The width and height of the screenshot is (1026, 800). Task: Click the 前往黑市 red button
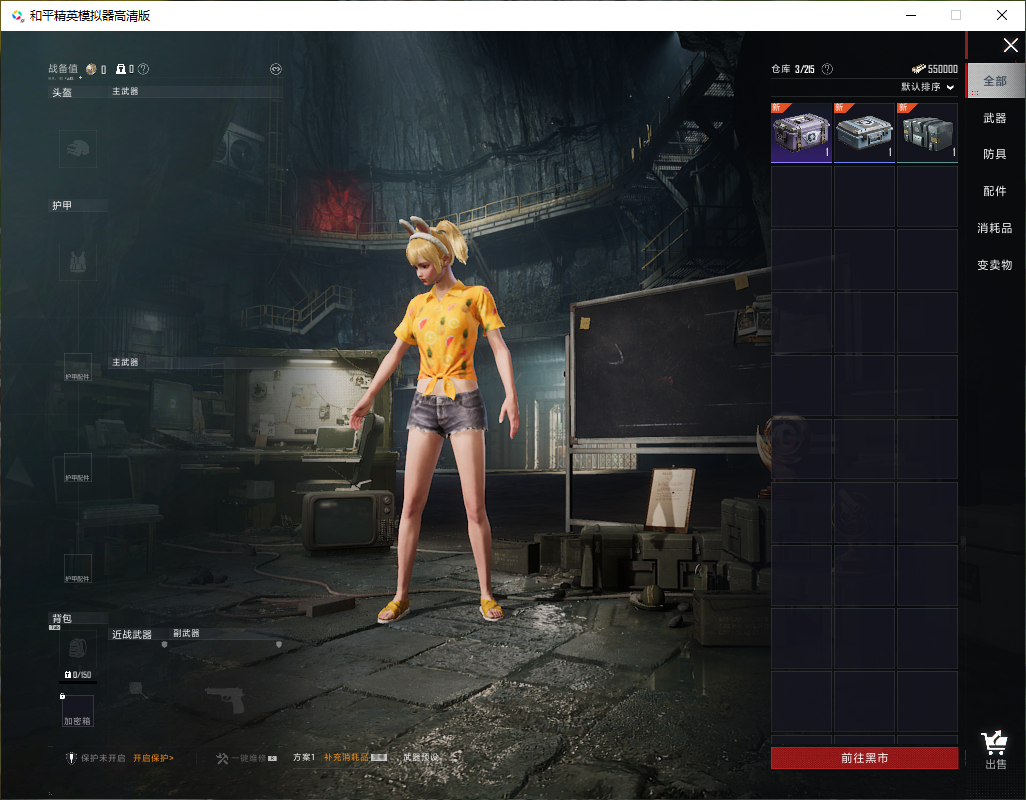tap(864, 758)
